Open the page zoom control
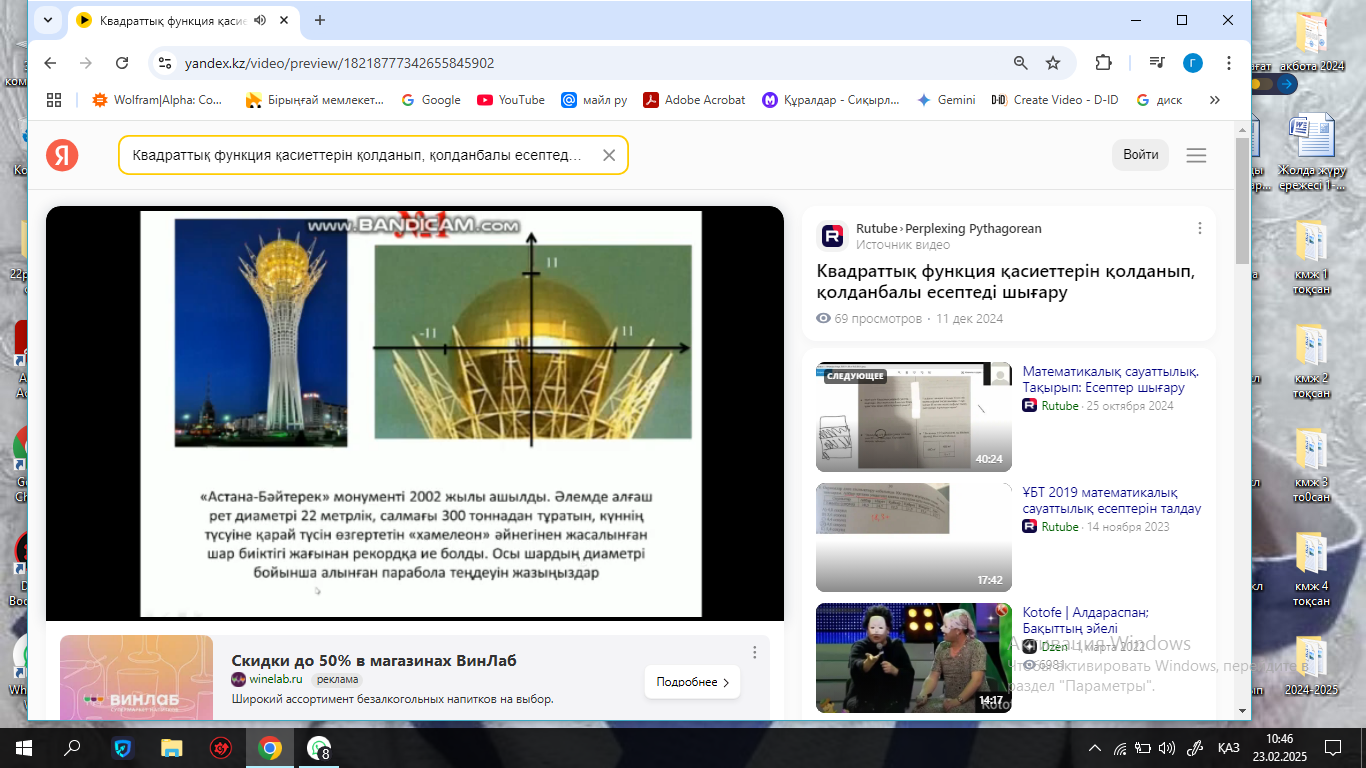1366x768 pixels. tap(1021, 63)
